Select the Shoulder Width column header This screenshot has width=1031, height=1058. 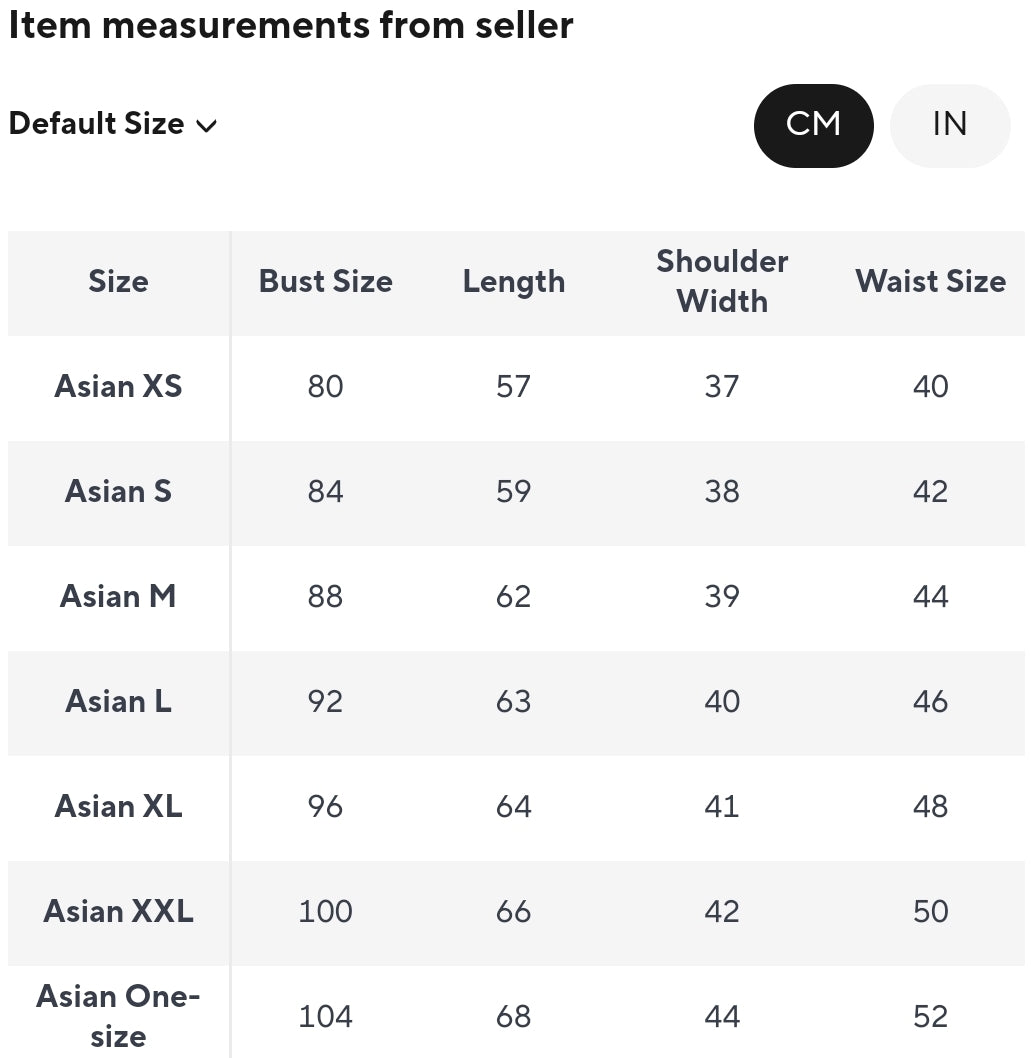pyautogui.click(x=722, y=282)
